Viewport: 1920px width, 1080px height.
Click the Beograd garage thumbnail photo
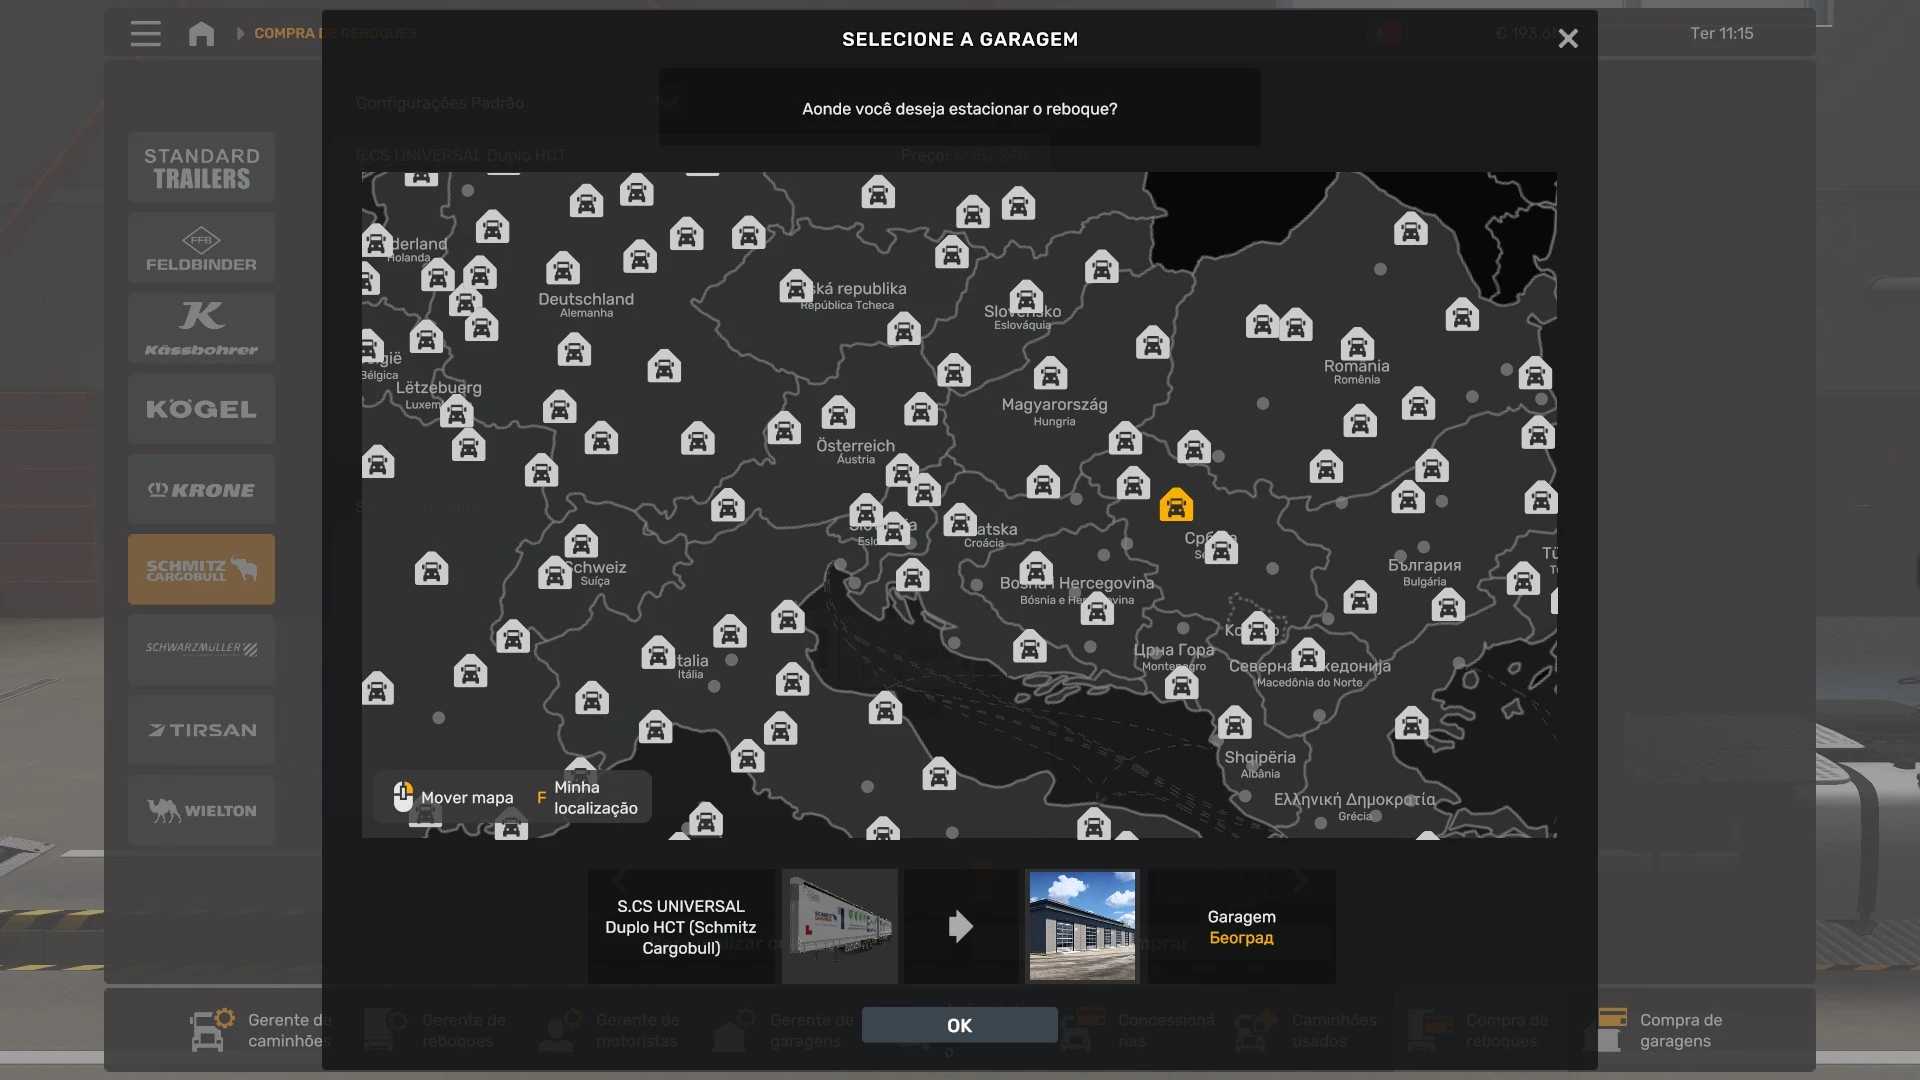[1082, 926]
